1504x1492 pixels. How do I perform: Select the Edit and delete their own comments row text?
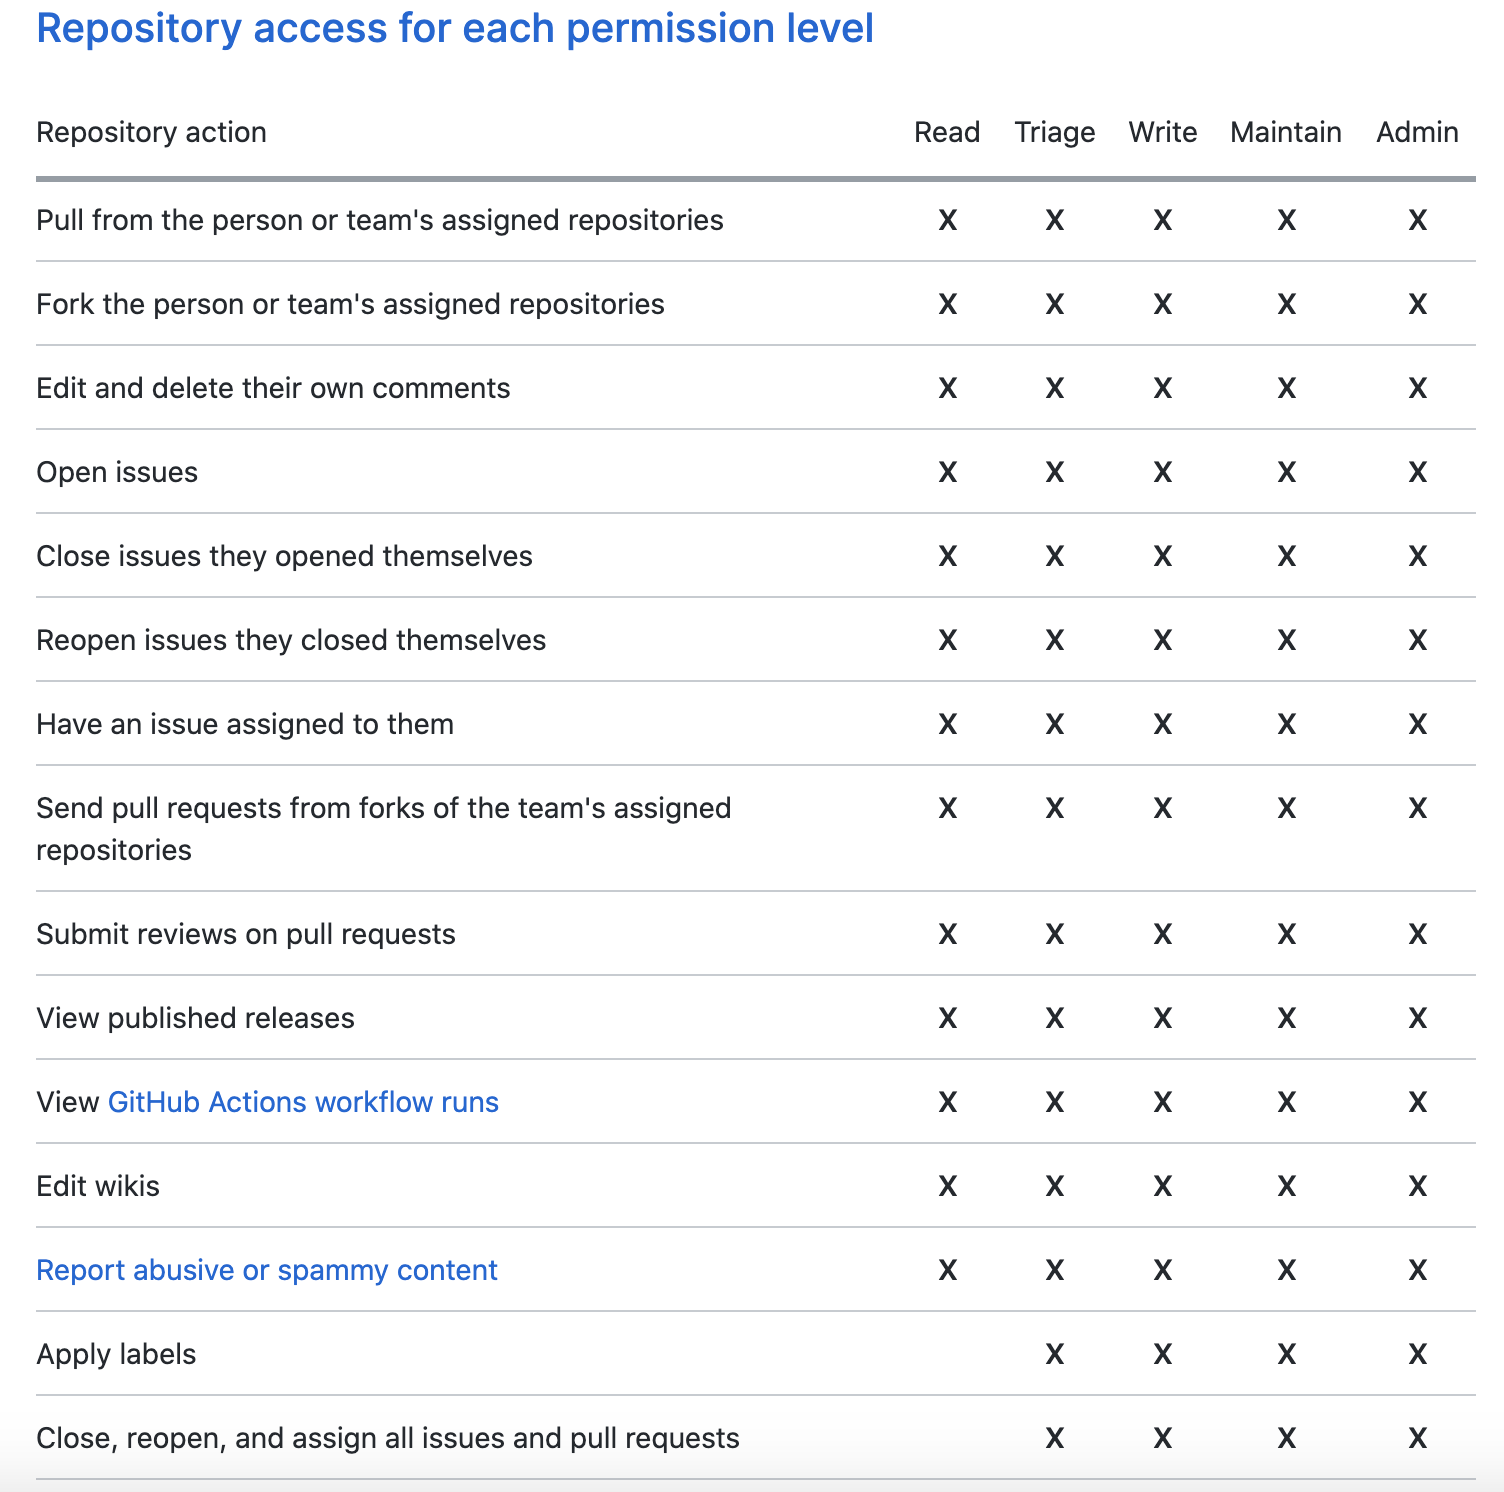273,388
